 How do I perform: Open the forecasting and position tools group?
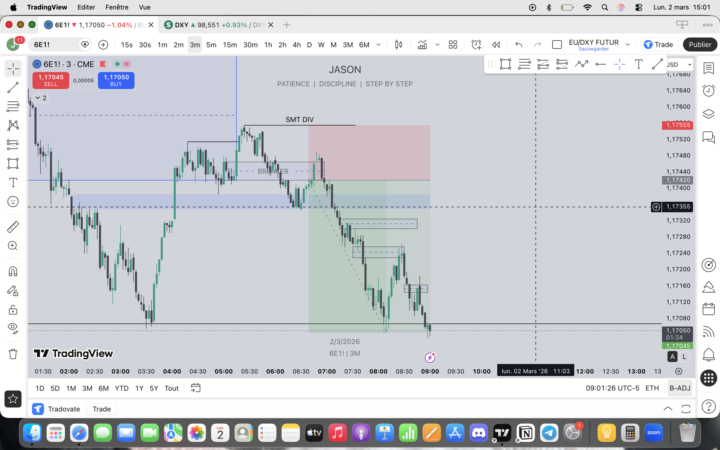[13, 144]
